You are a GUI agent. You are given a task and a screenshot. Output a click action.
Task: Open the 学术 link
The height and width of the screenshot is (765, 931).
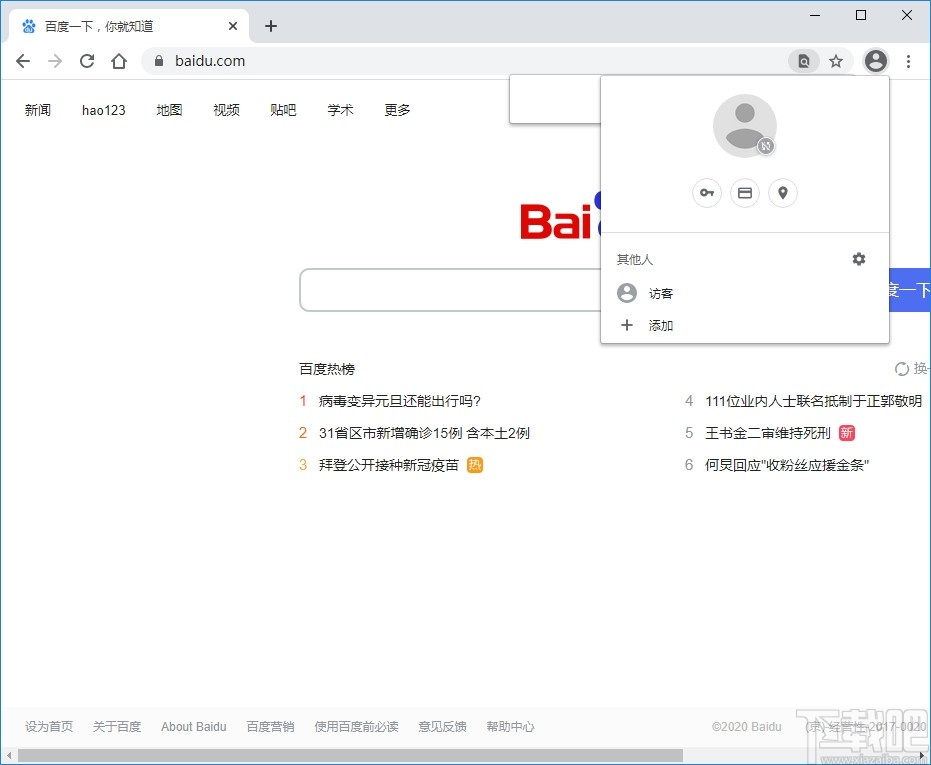[340, 110]
